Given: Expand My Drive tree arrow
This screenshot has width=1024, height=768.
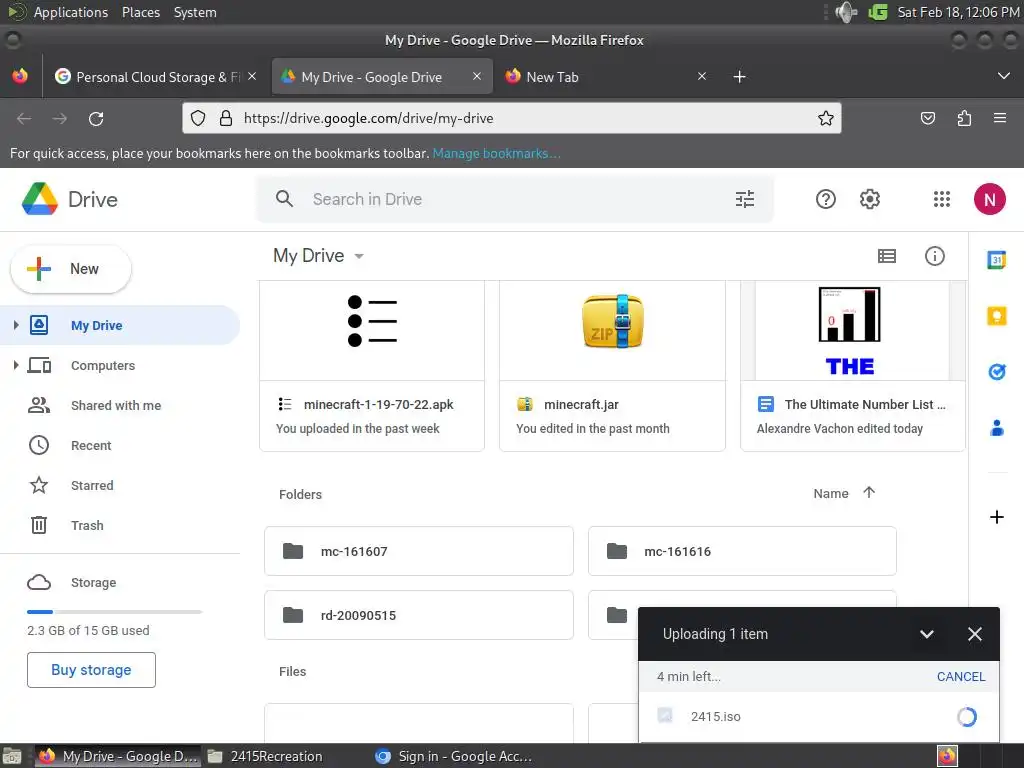Looking at the screenshot, I should (x=16, y=325).
